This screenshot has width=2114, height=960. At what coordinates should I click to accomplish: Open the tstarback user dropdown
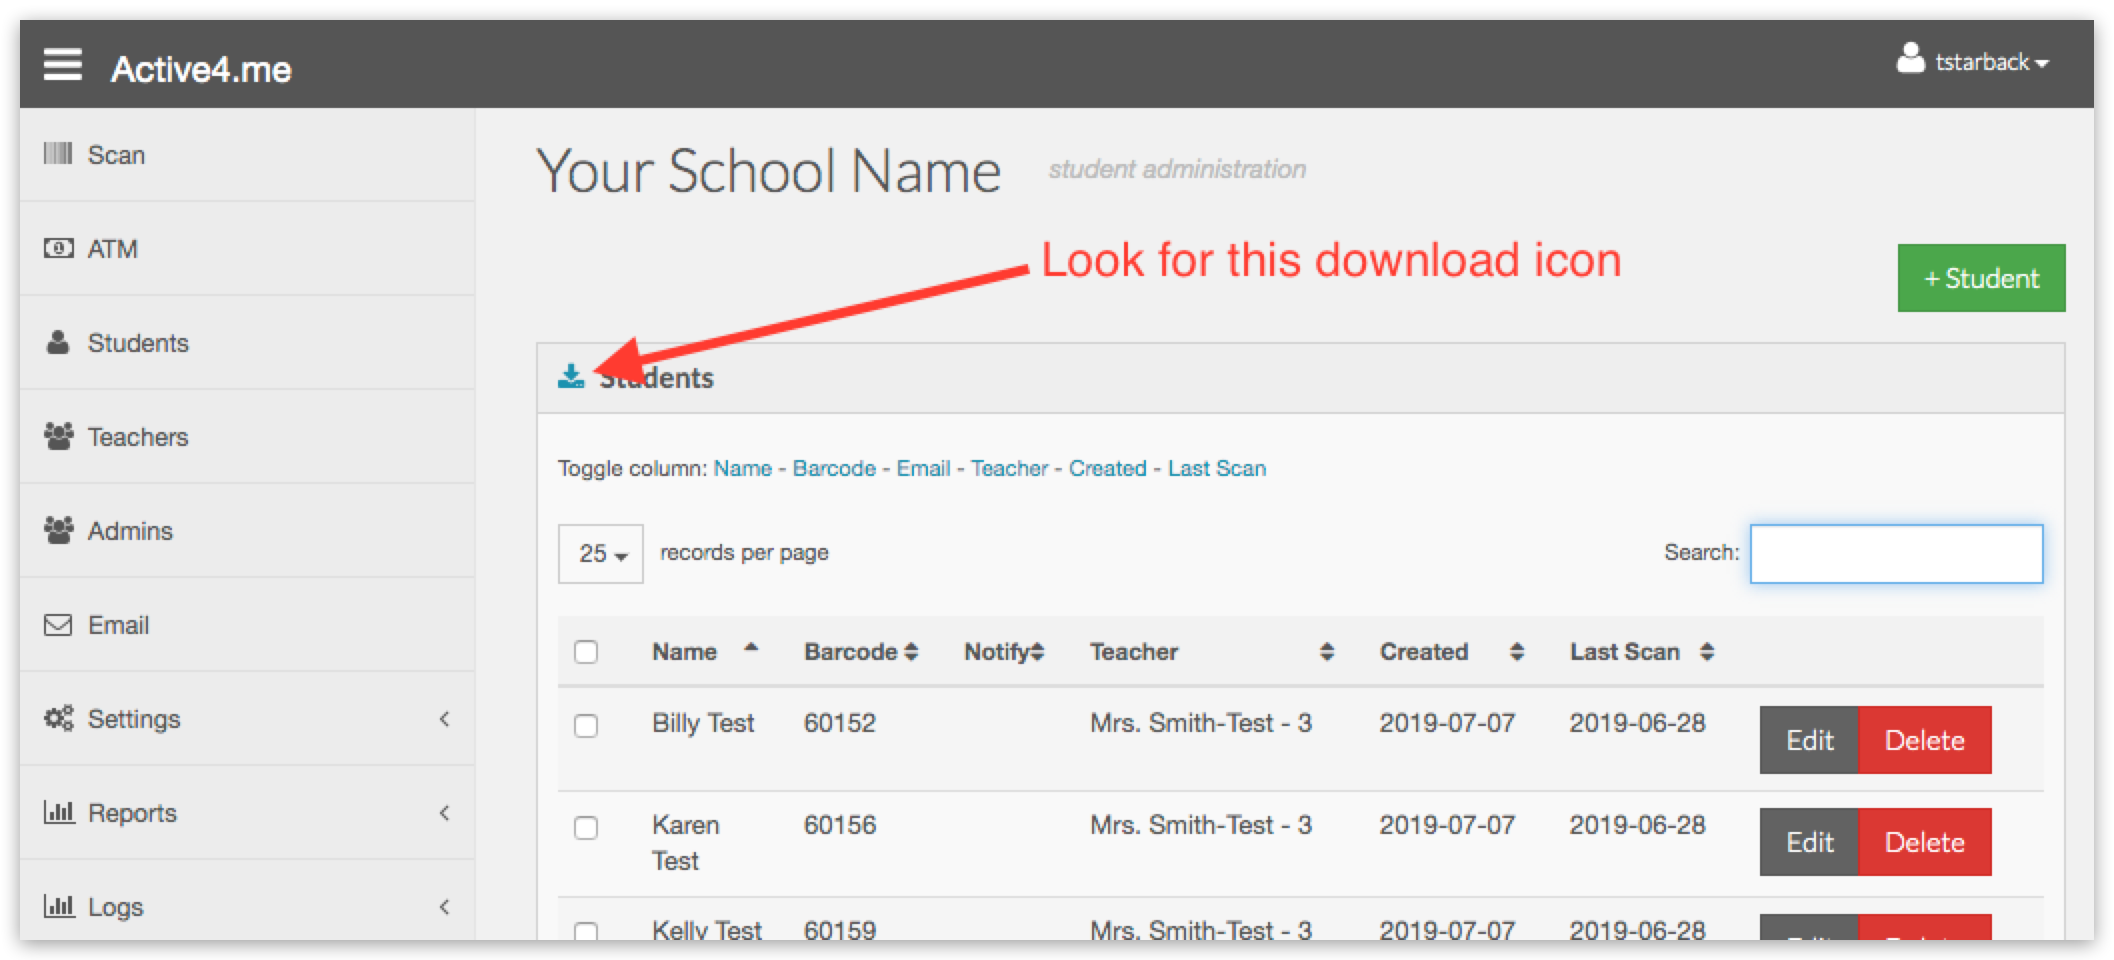pos(1973,62)
